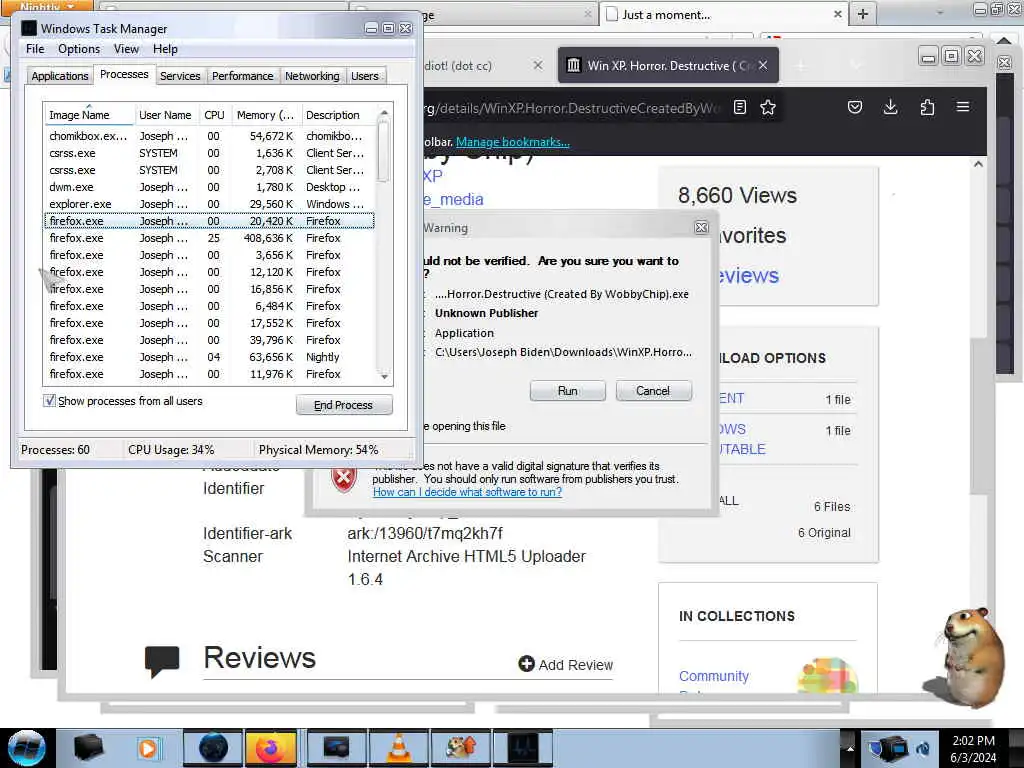This screenshot has height=768, width=1024.
Task: Open Task Manager Help menu
Action: tap(165, 49)
